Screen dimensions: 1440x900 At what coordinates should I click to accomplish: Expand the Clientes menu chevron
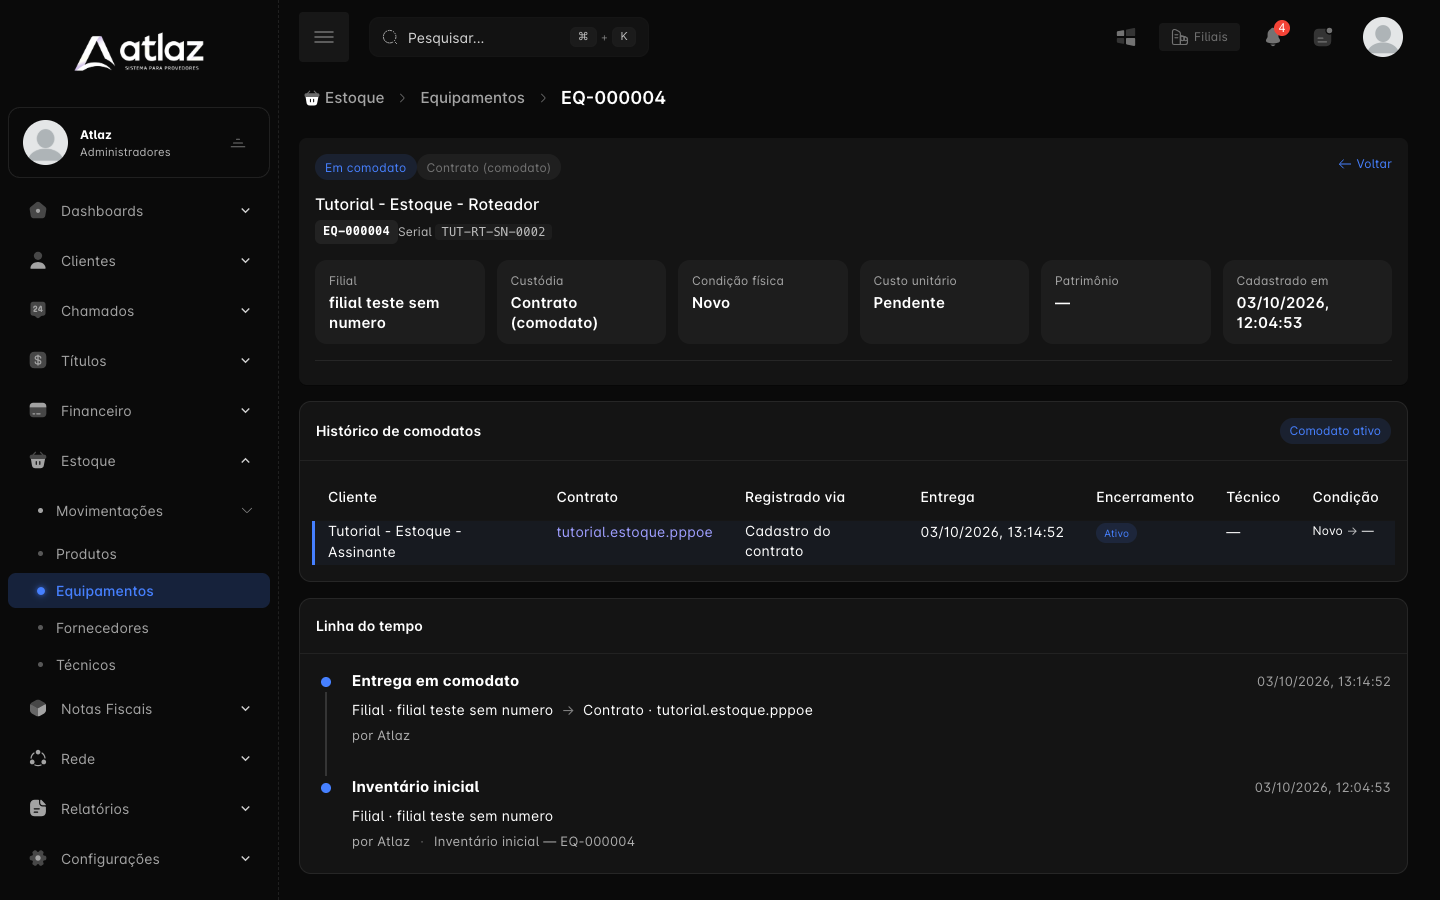pos(245,261)
